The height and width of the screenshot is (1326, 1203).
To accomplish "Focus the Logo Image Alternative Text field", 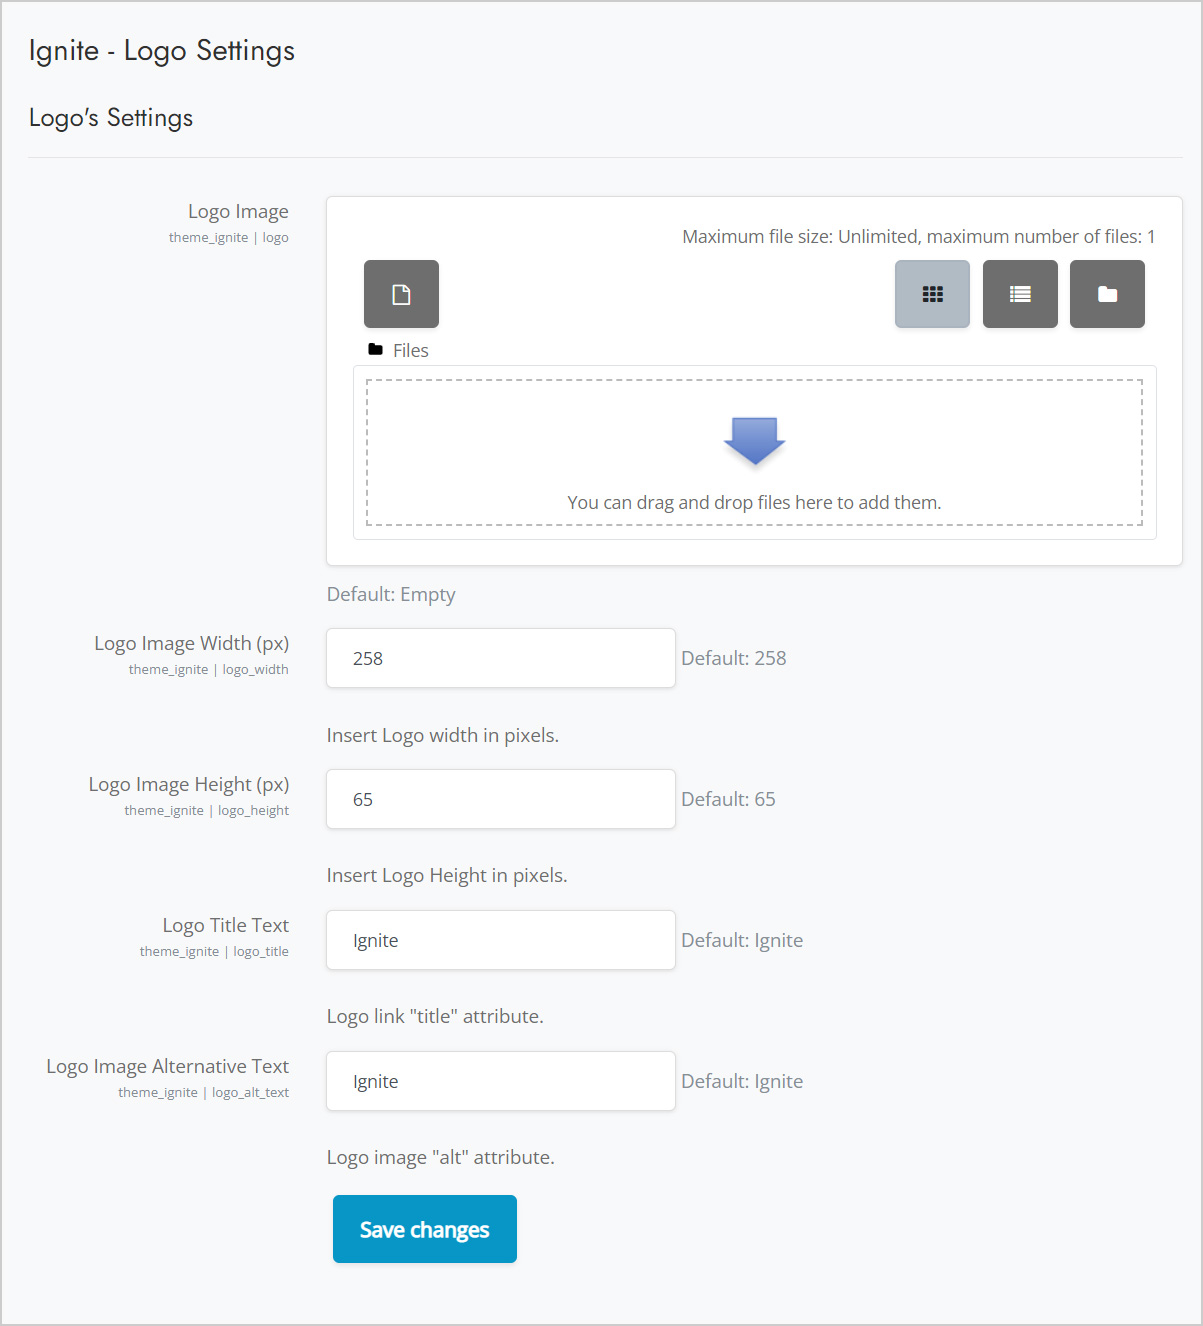I will pos(501,1081).
